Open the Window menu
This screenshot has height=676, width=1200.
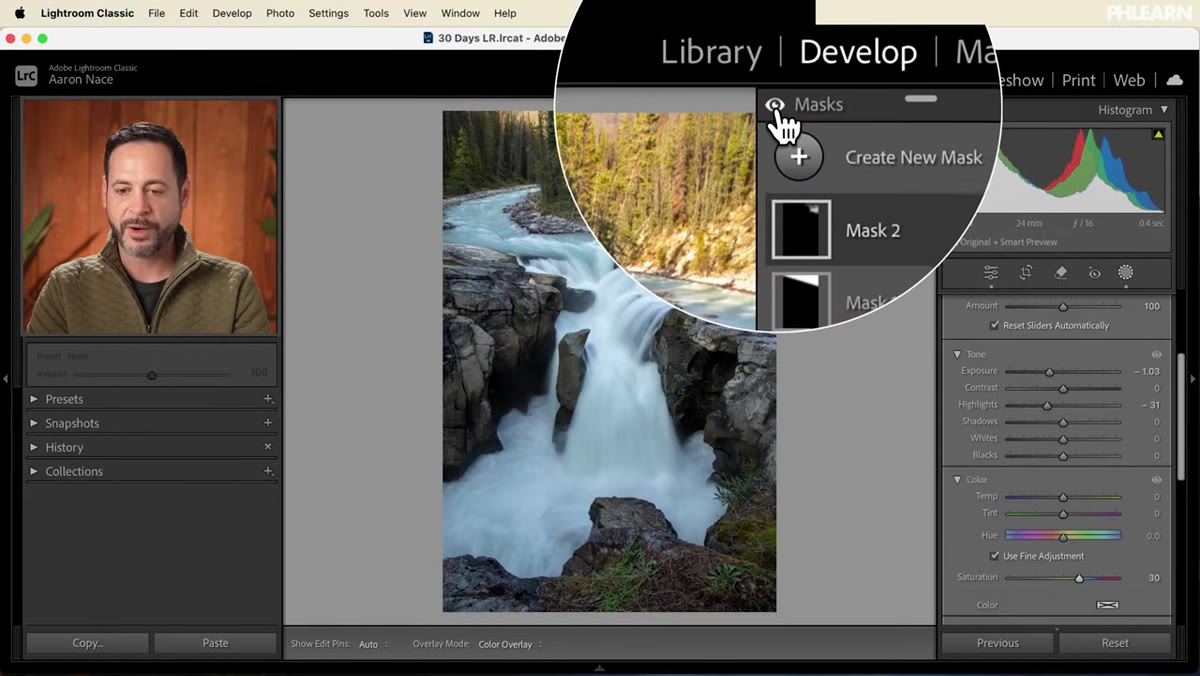[x=460, y=13]
